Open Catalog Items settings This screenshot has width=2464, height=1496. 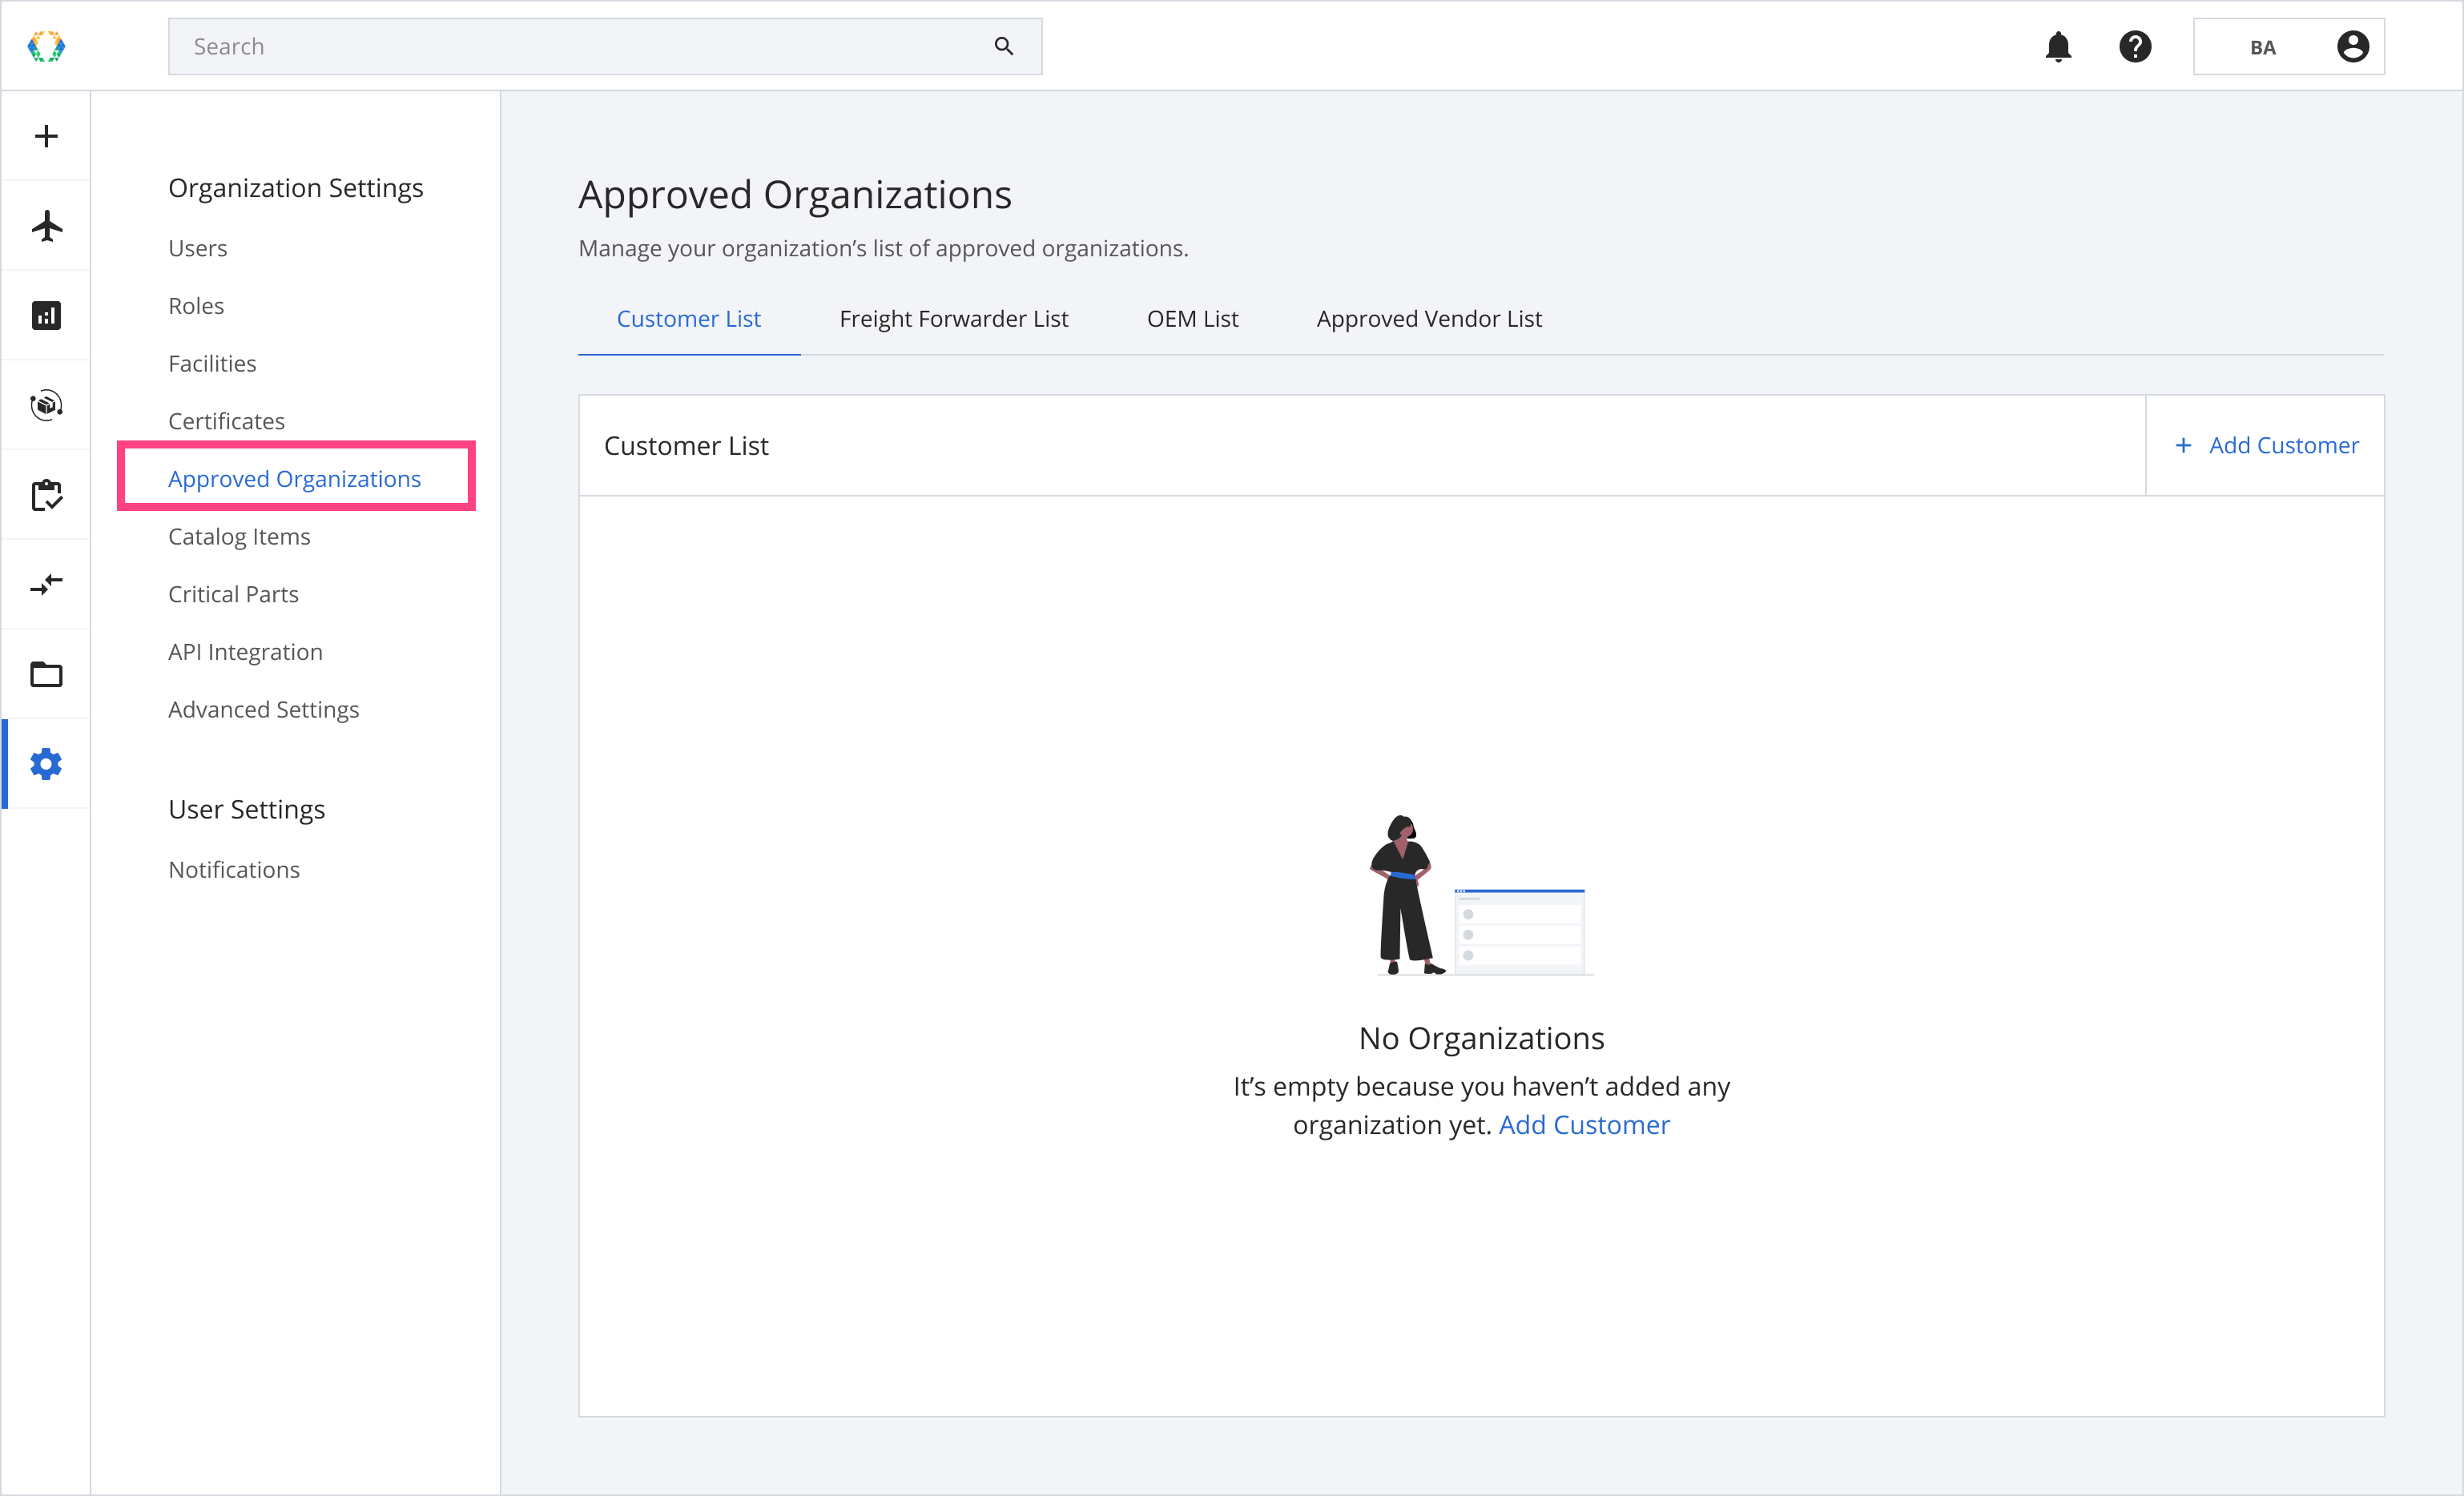(x=239, y=537)
